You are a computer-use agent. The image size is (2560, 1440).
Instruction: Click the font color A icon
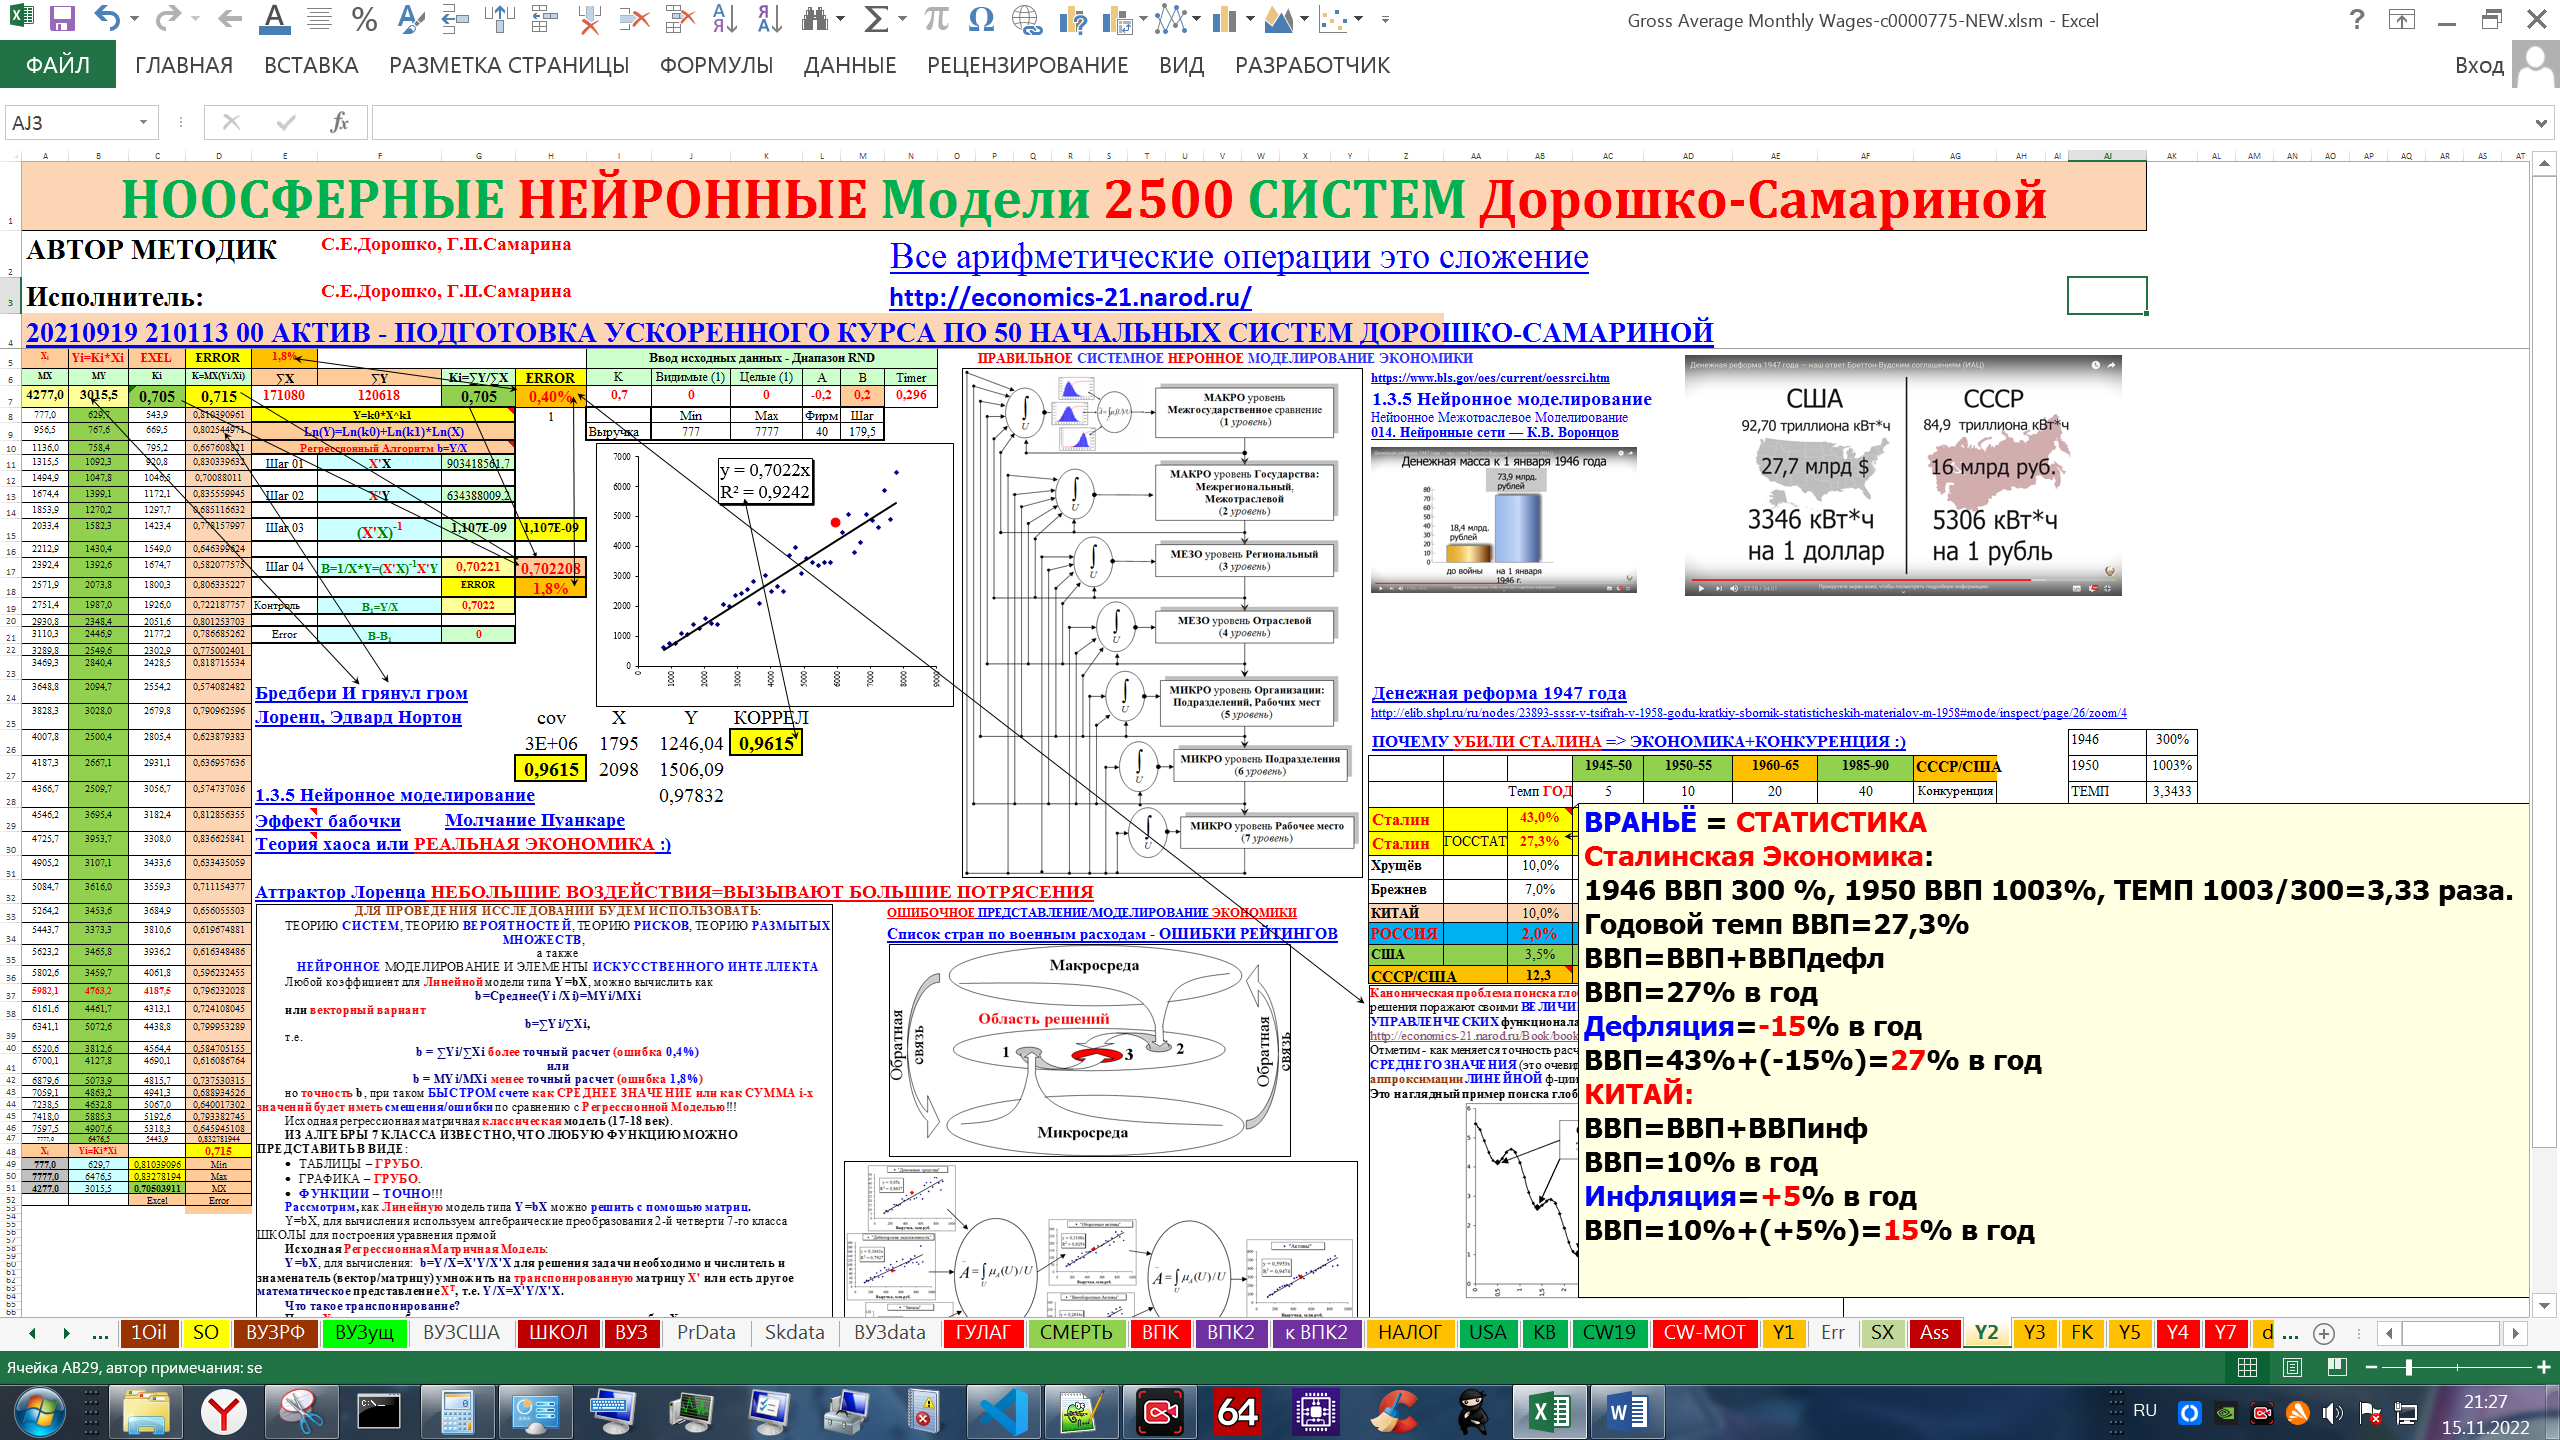[273, 19]
